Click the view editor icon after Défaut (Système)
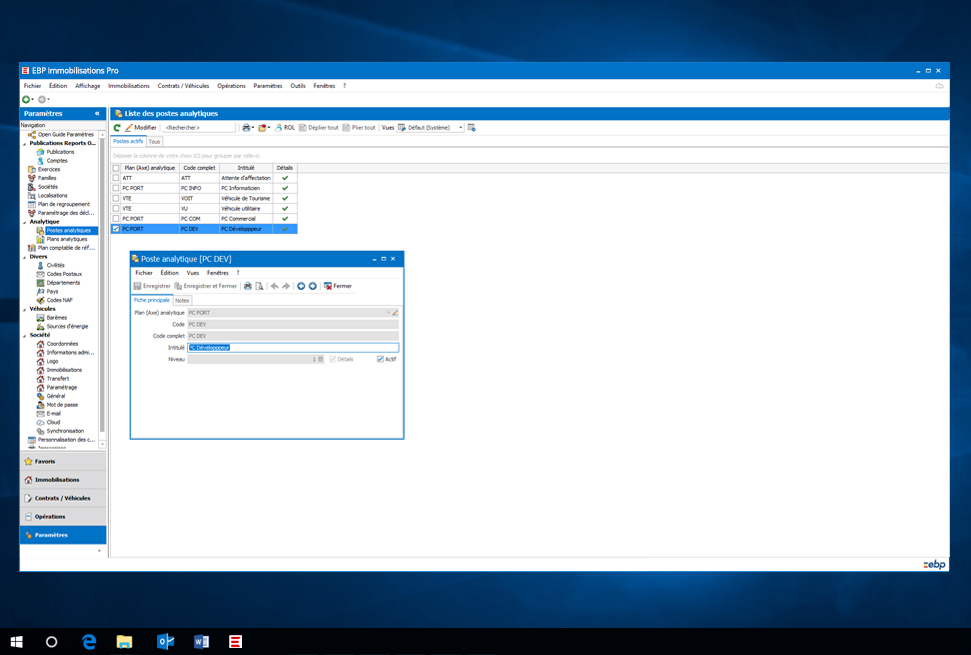The width and height of the screenshot is (971, 655). click(472, 128)
